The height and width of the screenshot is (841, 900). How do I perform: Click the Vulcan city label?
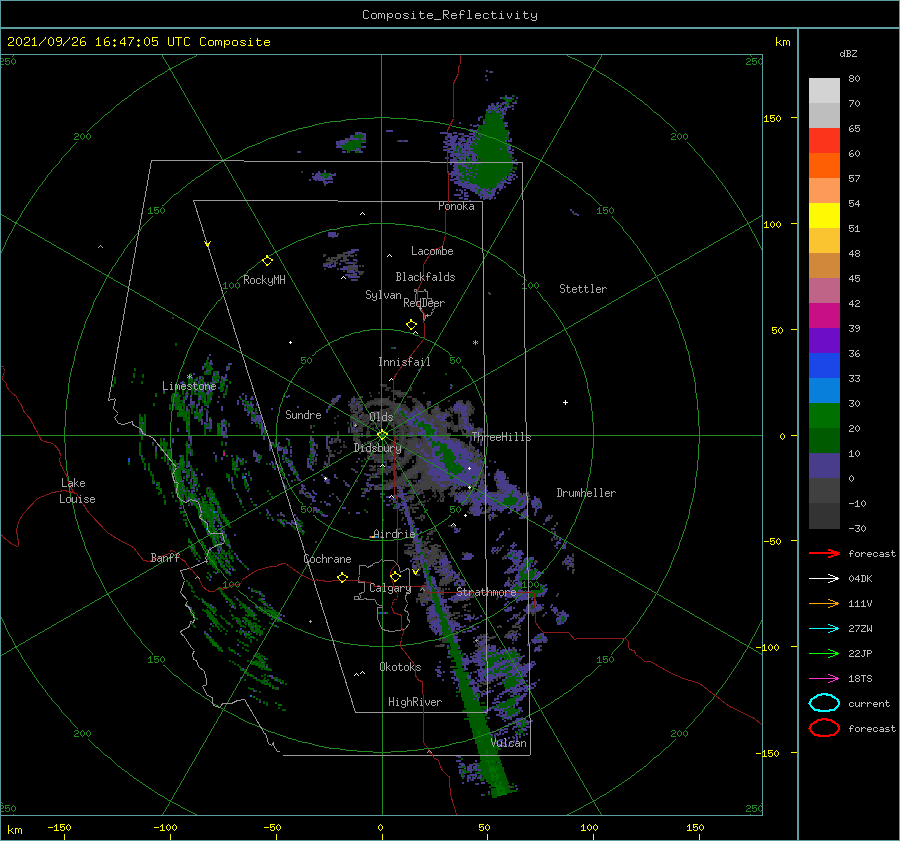tap(509, 743)
